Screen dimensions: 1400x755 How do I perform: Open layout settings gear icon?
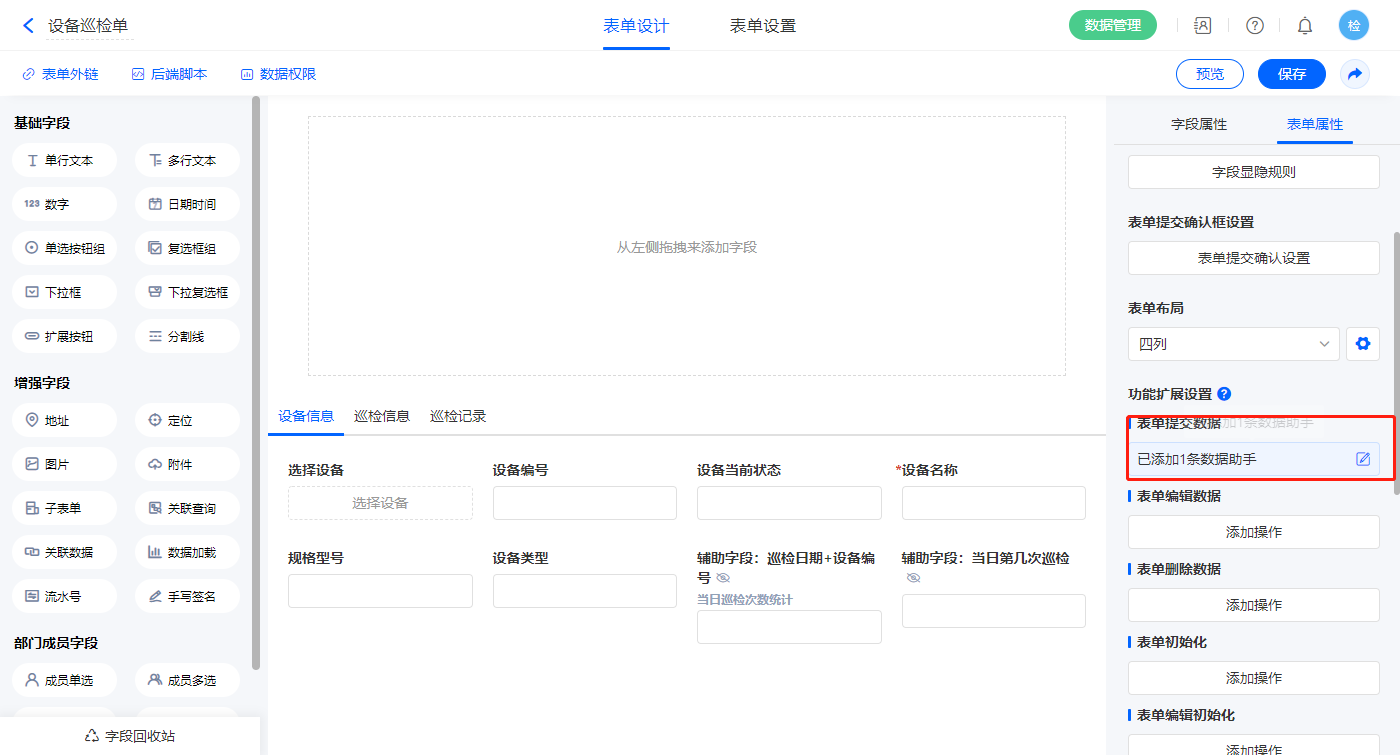(x=1362, y=344)
